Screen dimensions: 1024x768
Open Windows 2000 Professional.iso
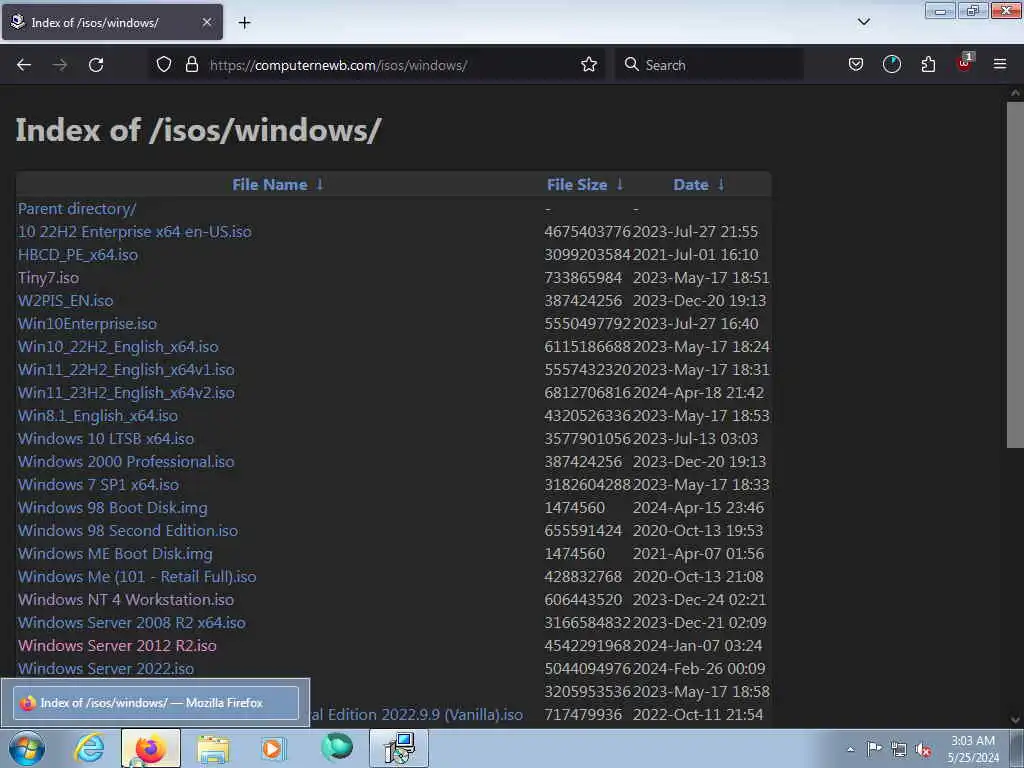pyautogui.click(x=126, y=462)
